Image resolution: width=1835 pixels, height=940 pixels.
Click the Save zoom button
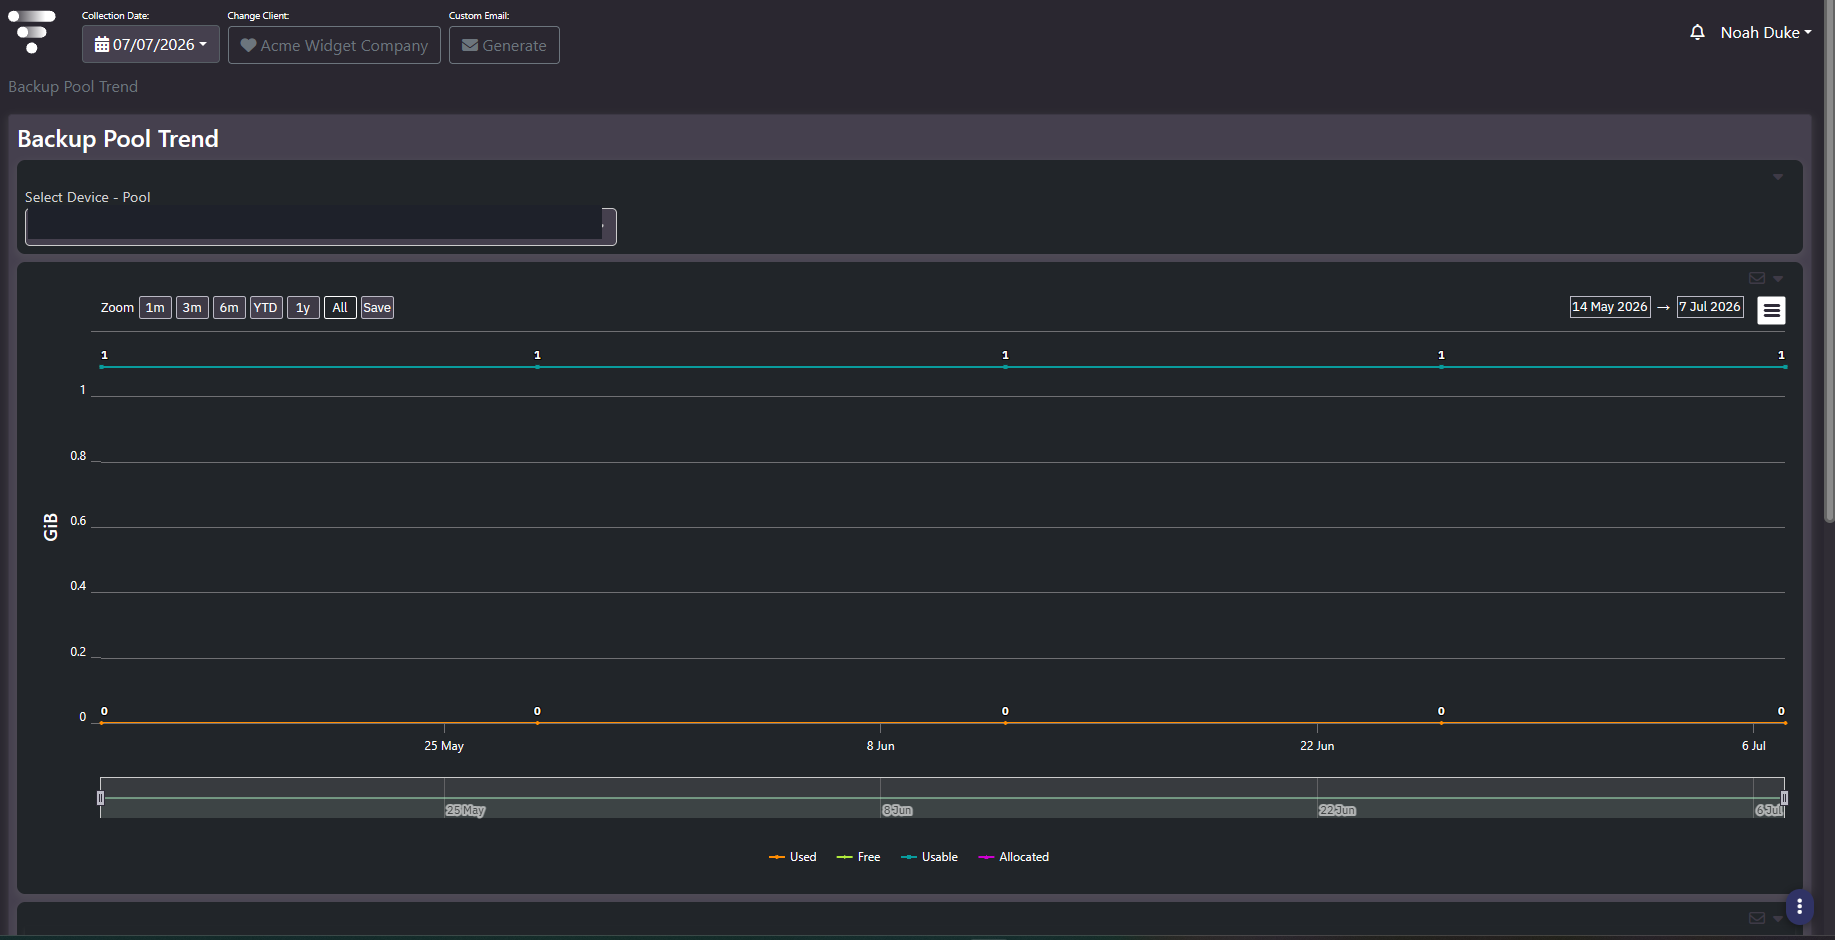[377, 308]
